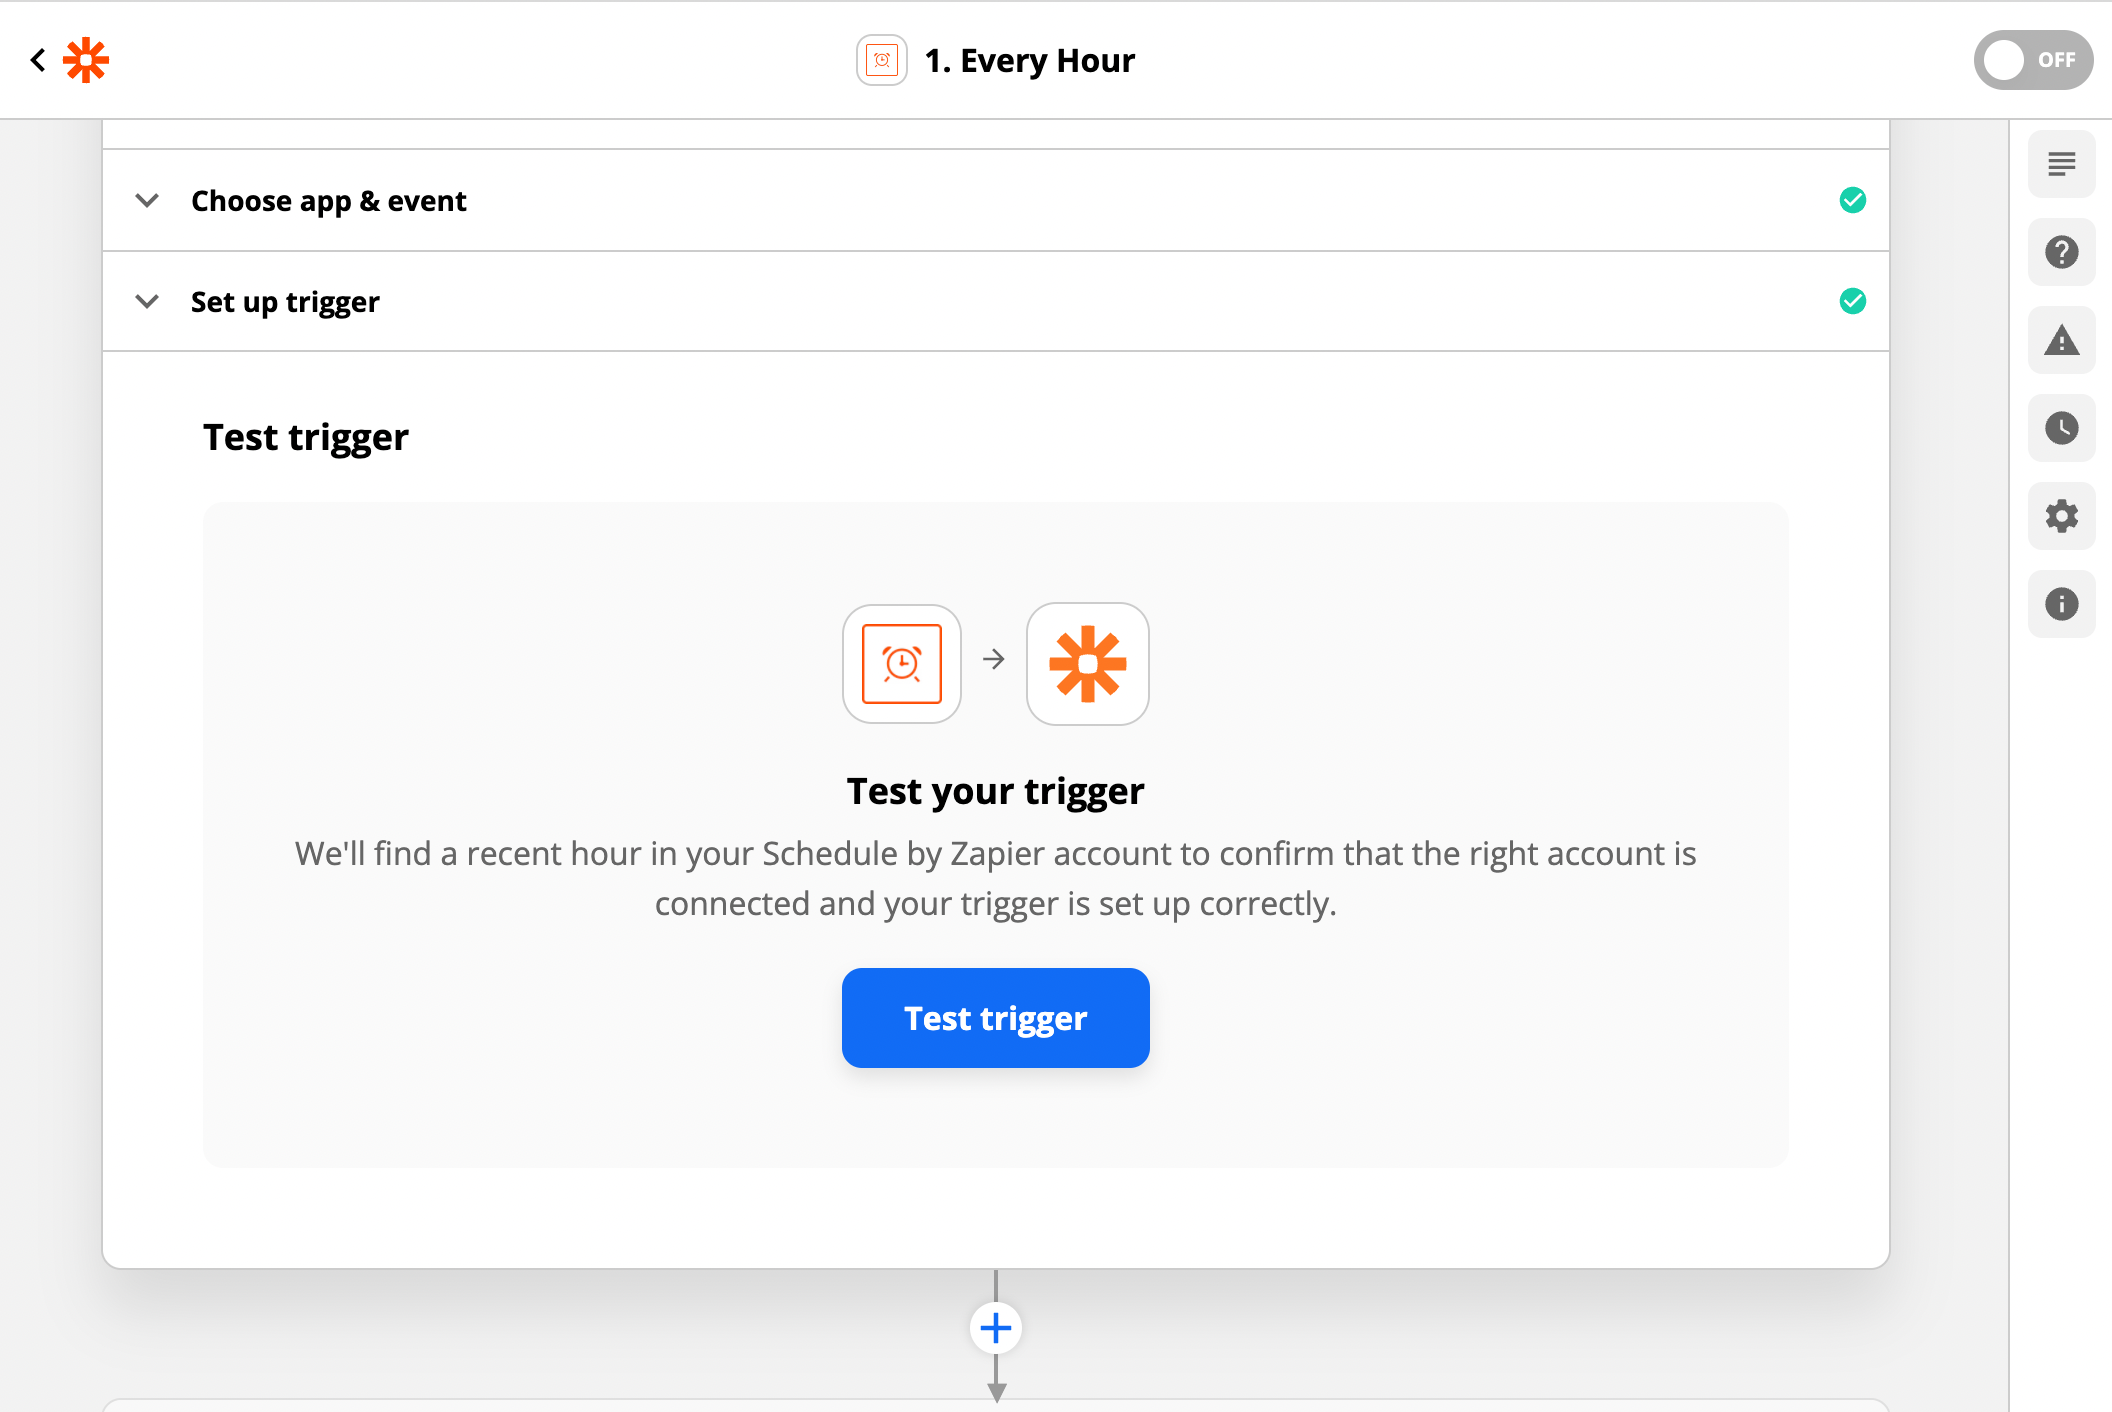View warnings via the alert triangle icon
The image size is (2112, 1412).
[x=2061, y=340]
